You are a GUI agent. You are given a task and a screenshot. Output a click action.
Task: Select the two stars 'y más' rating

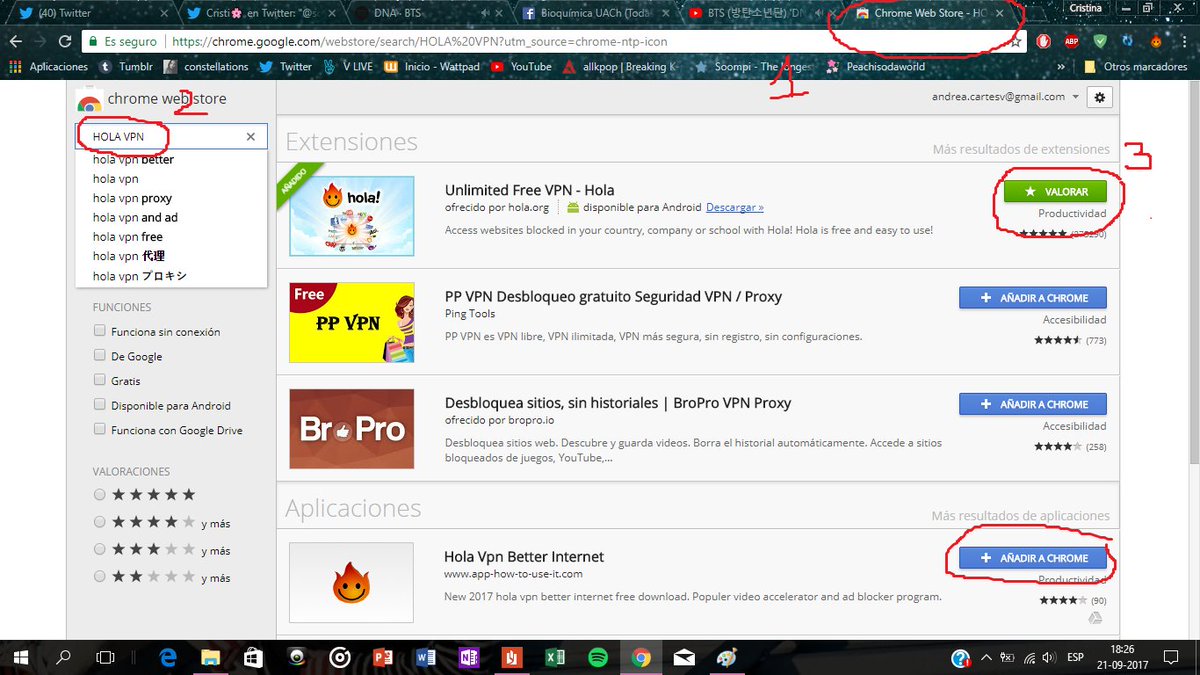[99, 577]
